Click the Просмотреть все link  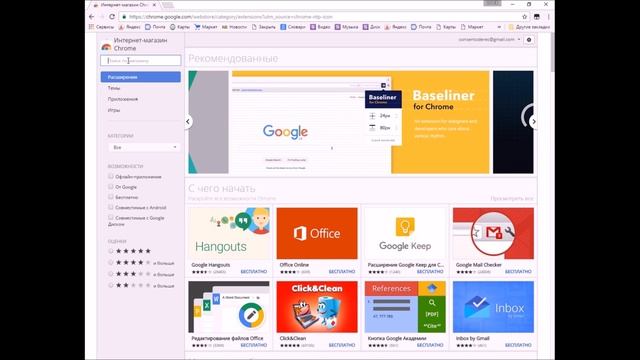[512, 198]
